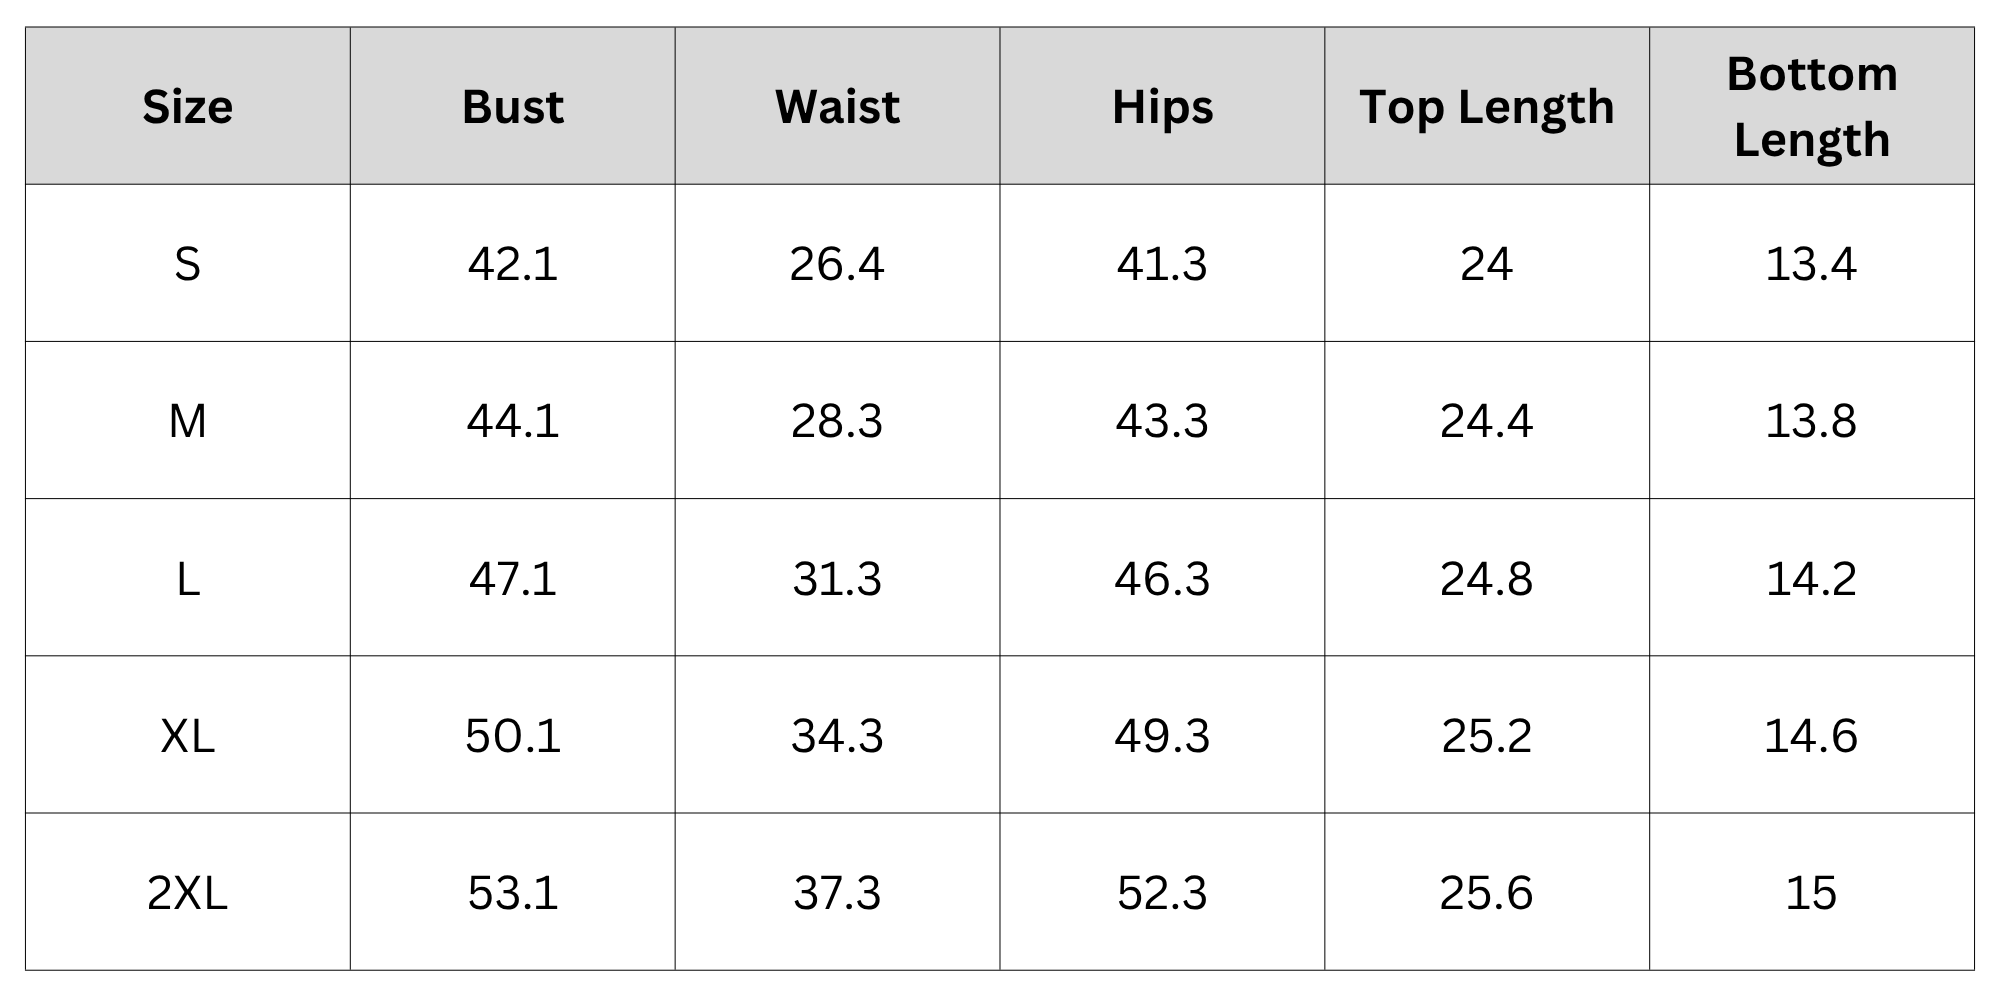Select the 2XL size row label
This screenshot has height=1000, width=2000.
point(188,893)
